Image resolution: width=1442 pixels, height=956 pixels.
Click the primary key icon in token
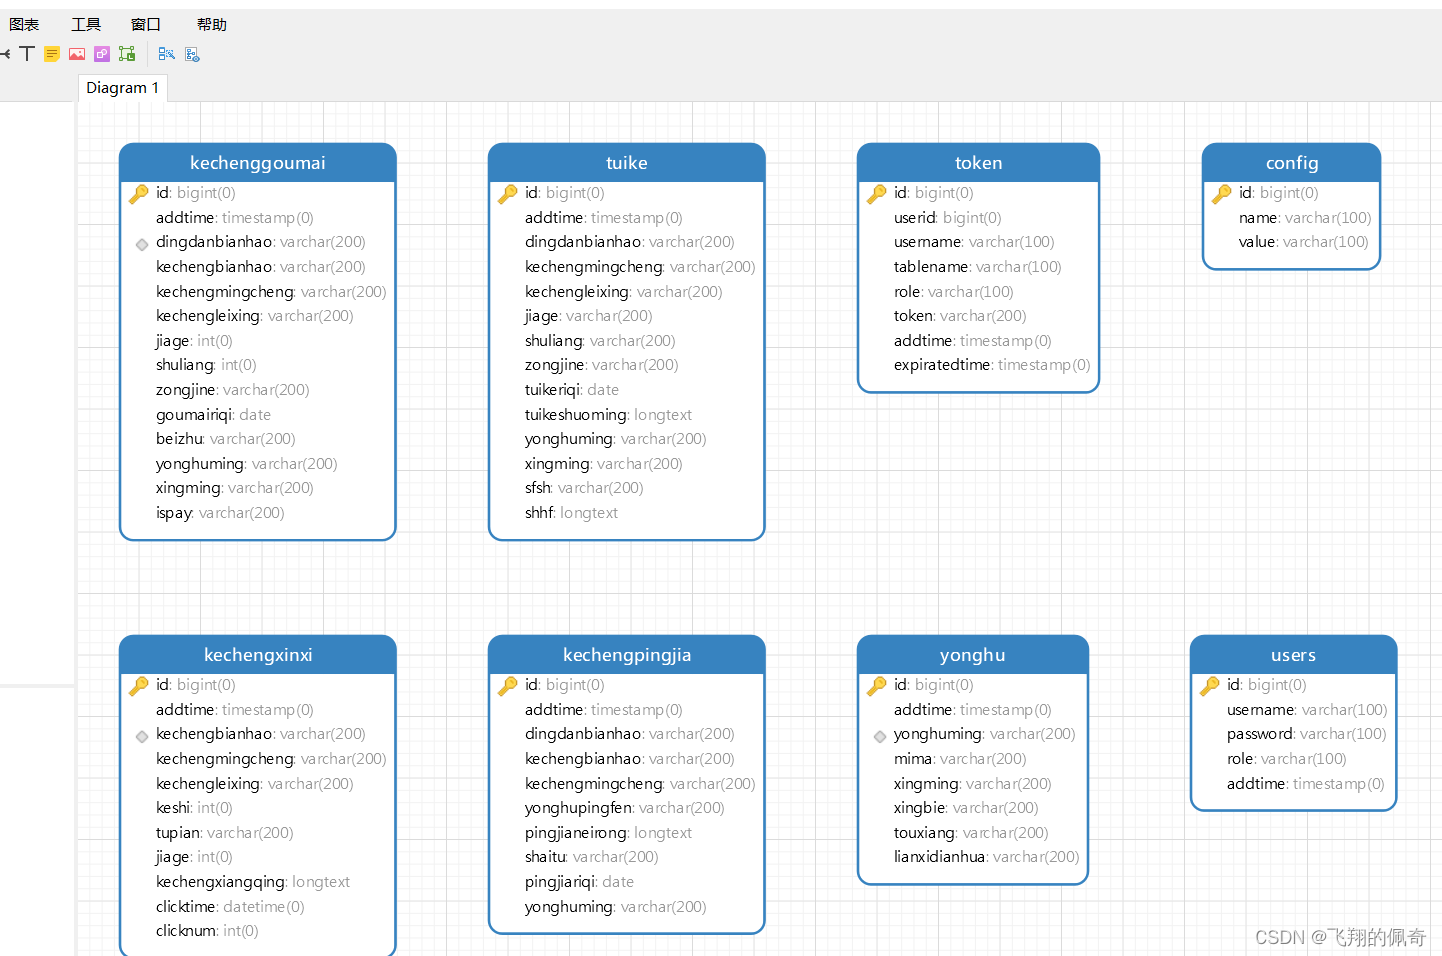[877, 193]
